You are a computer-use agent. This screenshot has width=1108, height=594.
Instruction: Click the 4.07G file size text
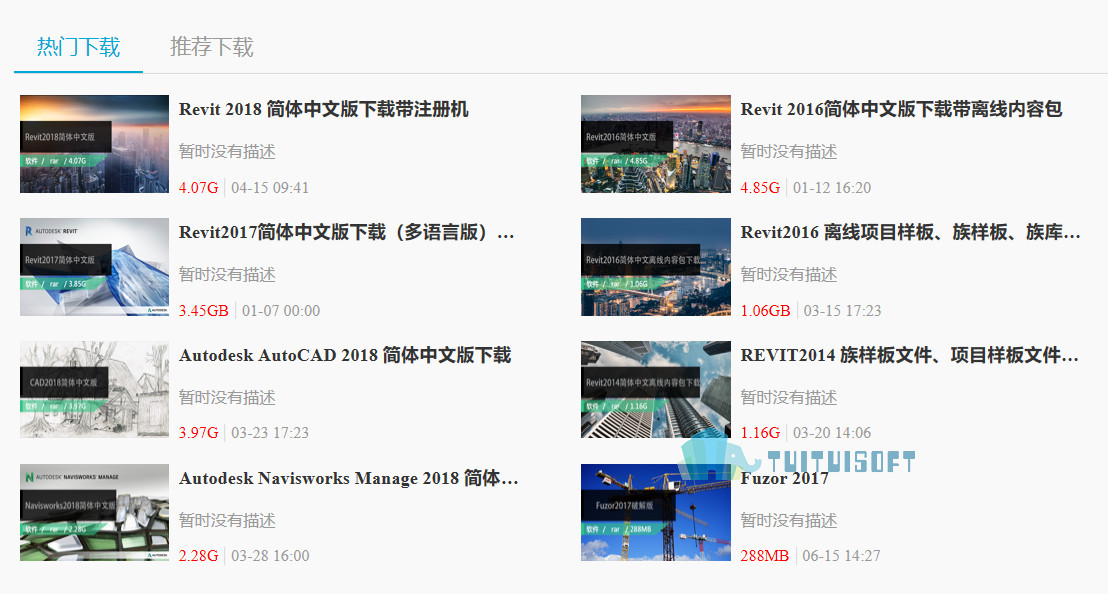tap(199, 188)
